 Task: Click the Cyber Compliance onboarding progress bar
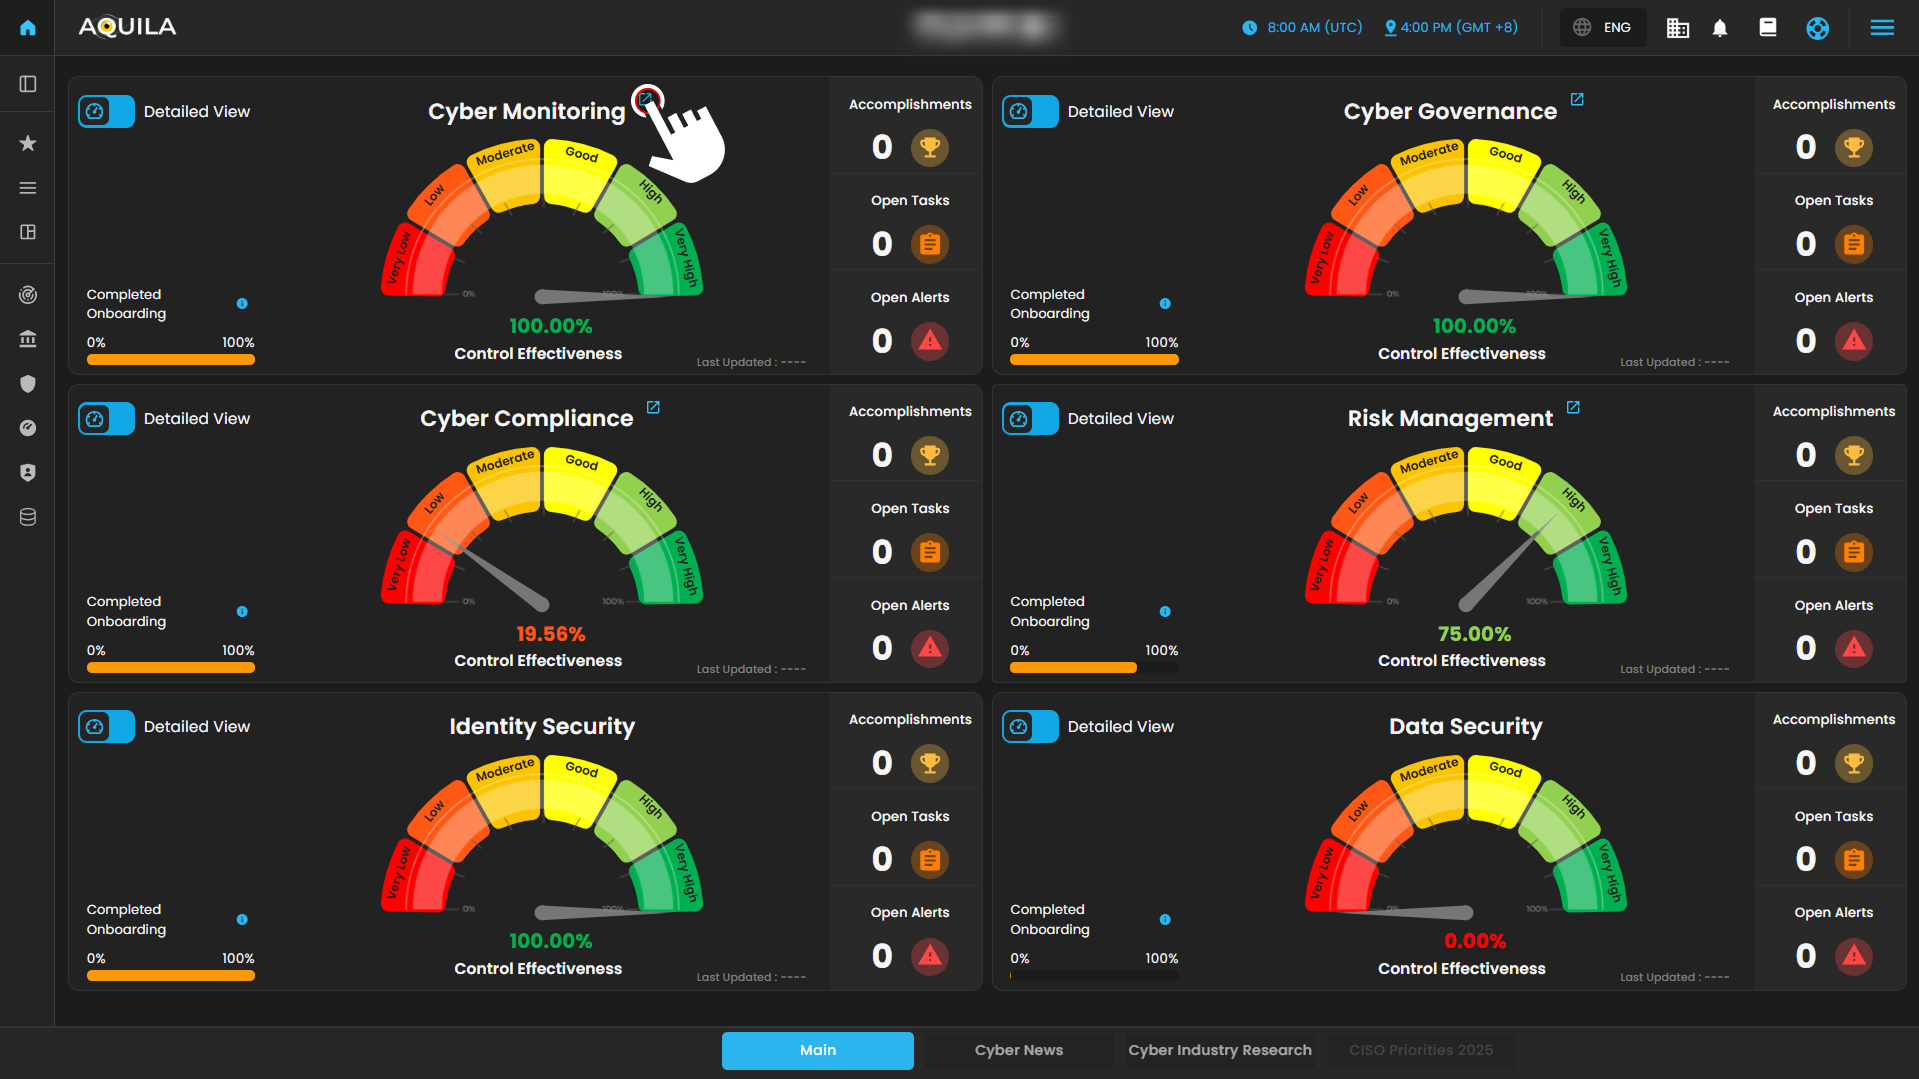coord(171,668)
